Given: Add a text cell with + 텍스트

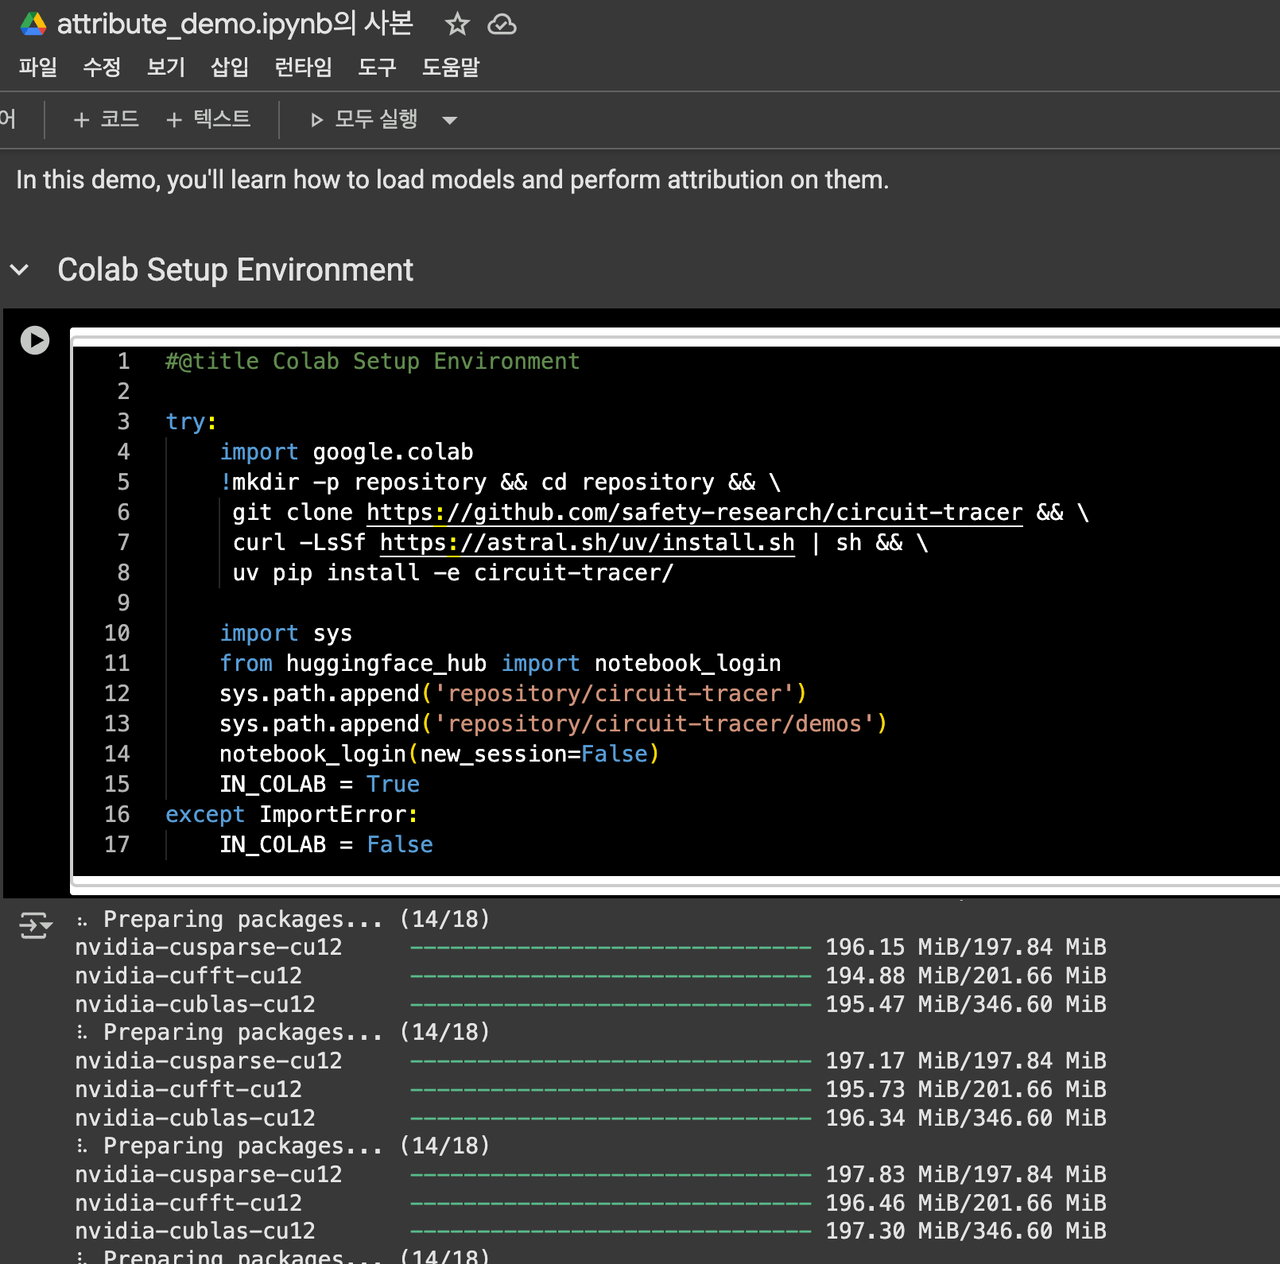Looking at the screenshot, I should coord(208,119).
